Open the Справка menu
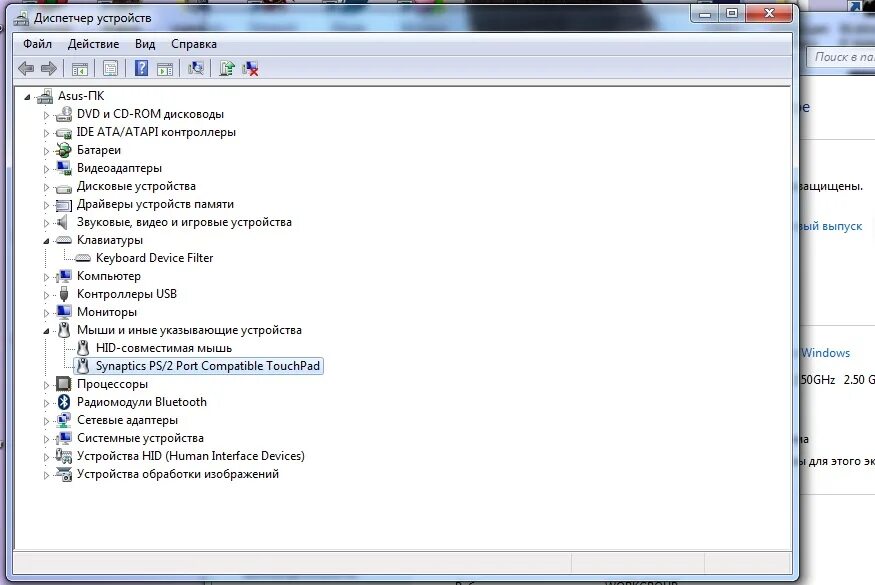The width and height of the screenshot is (875, 585). [x=194, y=44]
